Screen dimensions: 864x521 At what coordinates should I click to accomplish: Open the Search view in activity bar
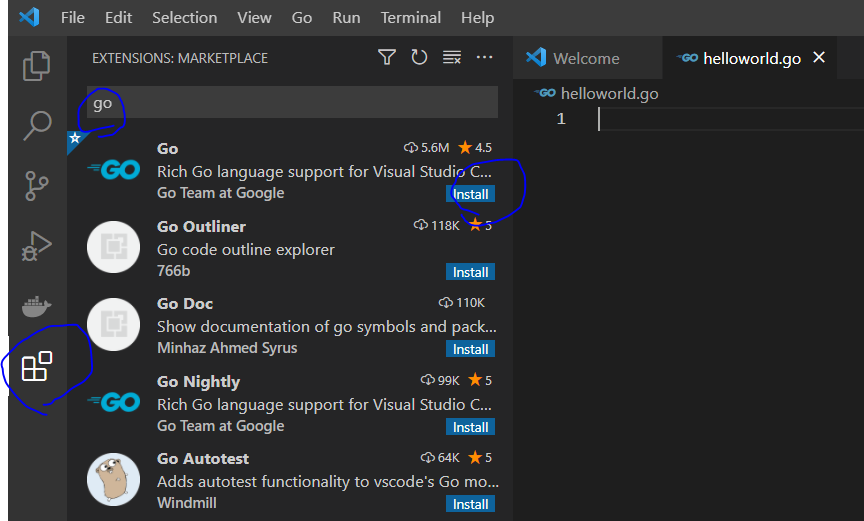click(37, 126)
